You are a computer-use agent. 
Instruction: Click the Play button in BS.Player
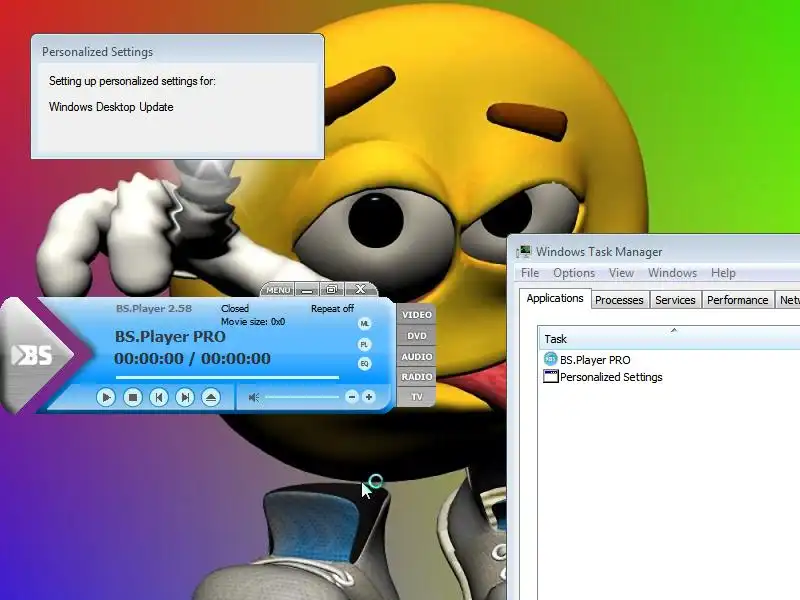[x=106, y=397]
